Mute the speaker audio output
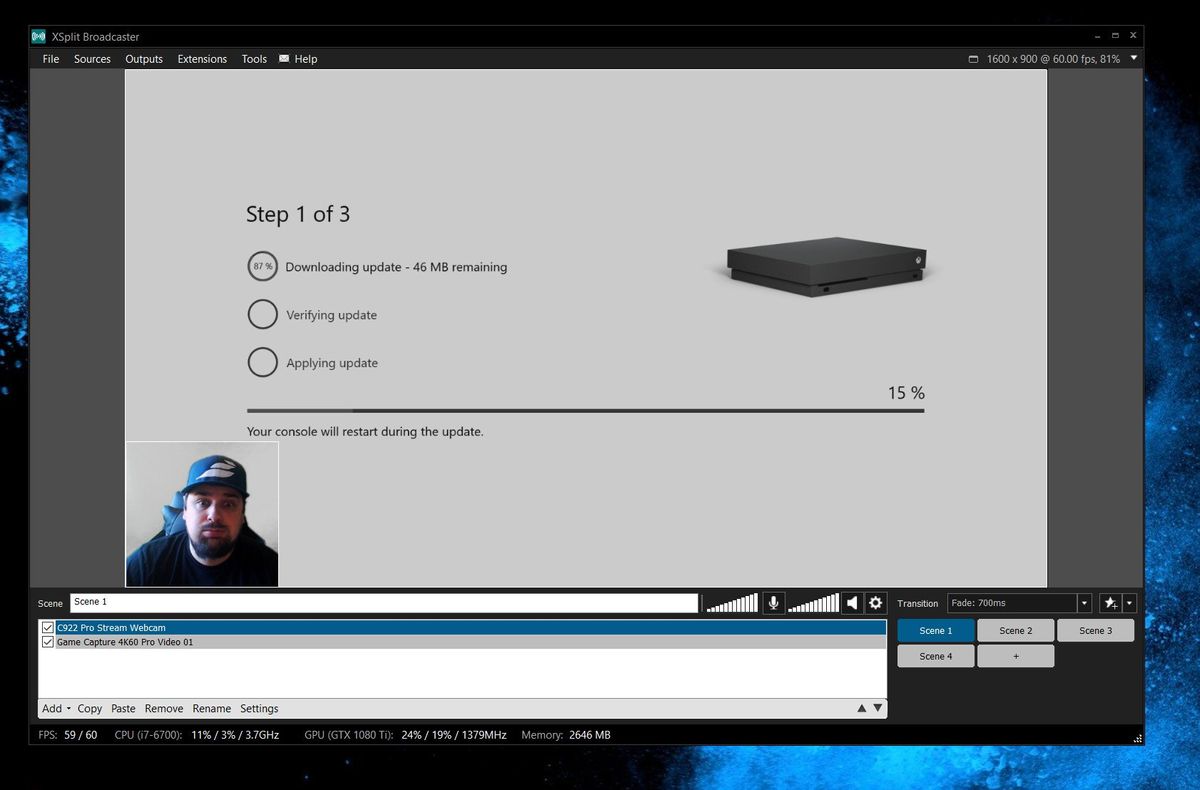 [852, 602]
